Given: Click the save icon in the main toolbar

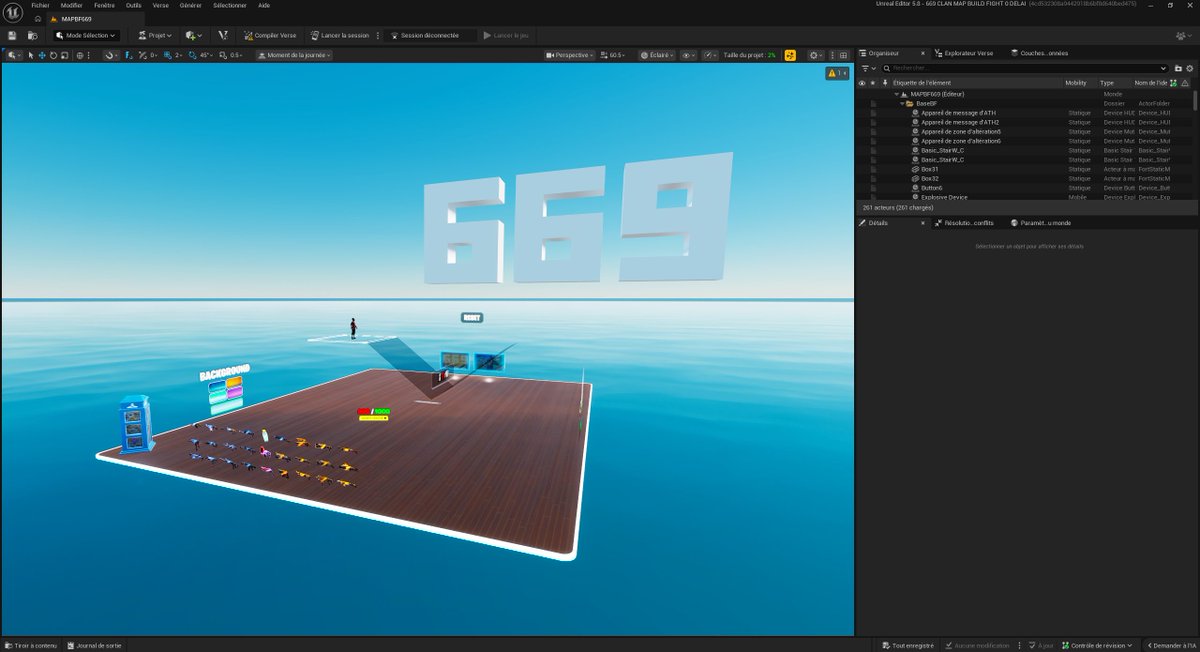Looking at the screenshot, I should [11, 35].
